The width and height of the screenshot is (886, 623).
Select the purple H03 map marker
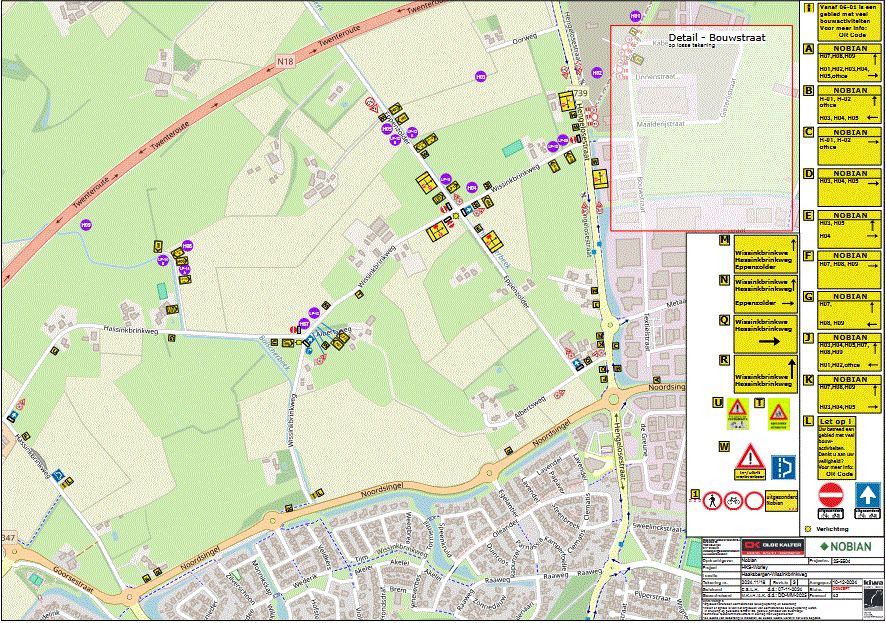(x=482, y=76)
